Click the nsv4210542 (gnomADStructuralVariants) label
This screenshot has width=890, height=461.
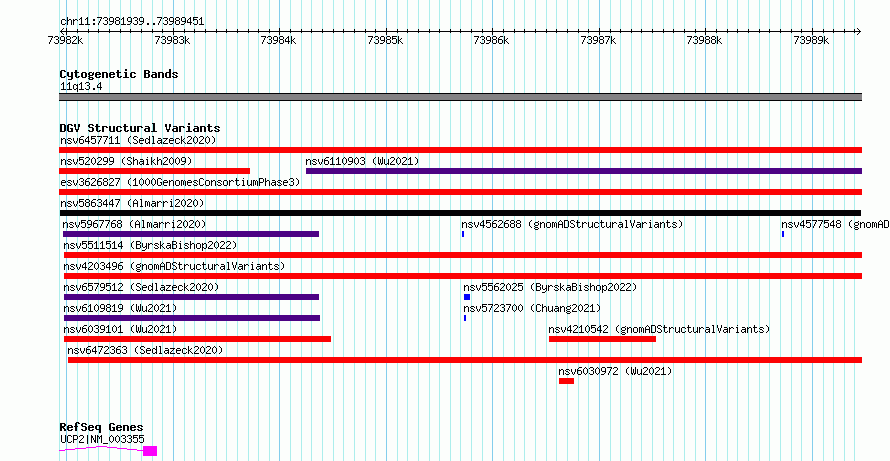[x=659, y=329]
